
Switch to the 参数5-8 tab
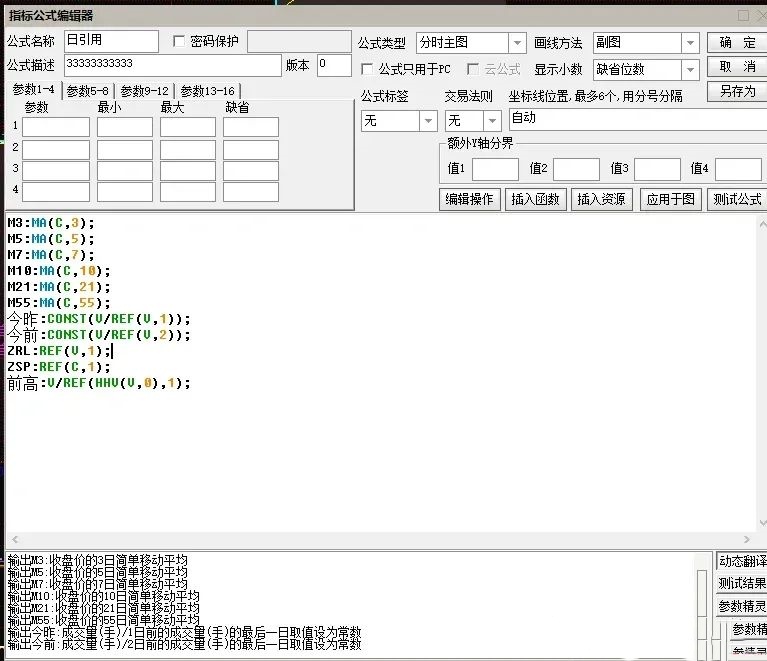(x=89, y=91)
